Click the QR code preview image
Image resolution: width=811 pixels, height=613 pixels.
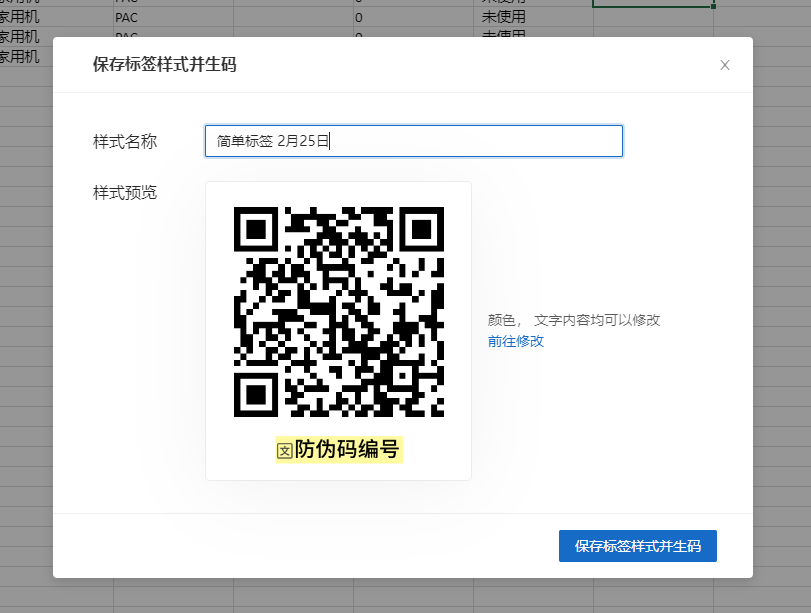click(x=339, y=312)
